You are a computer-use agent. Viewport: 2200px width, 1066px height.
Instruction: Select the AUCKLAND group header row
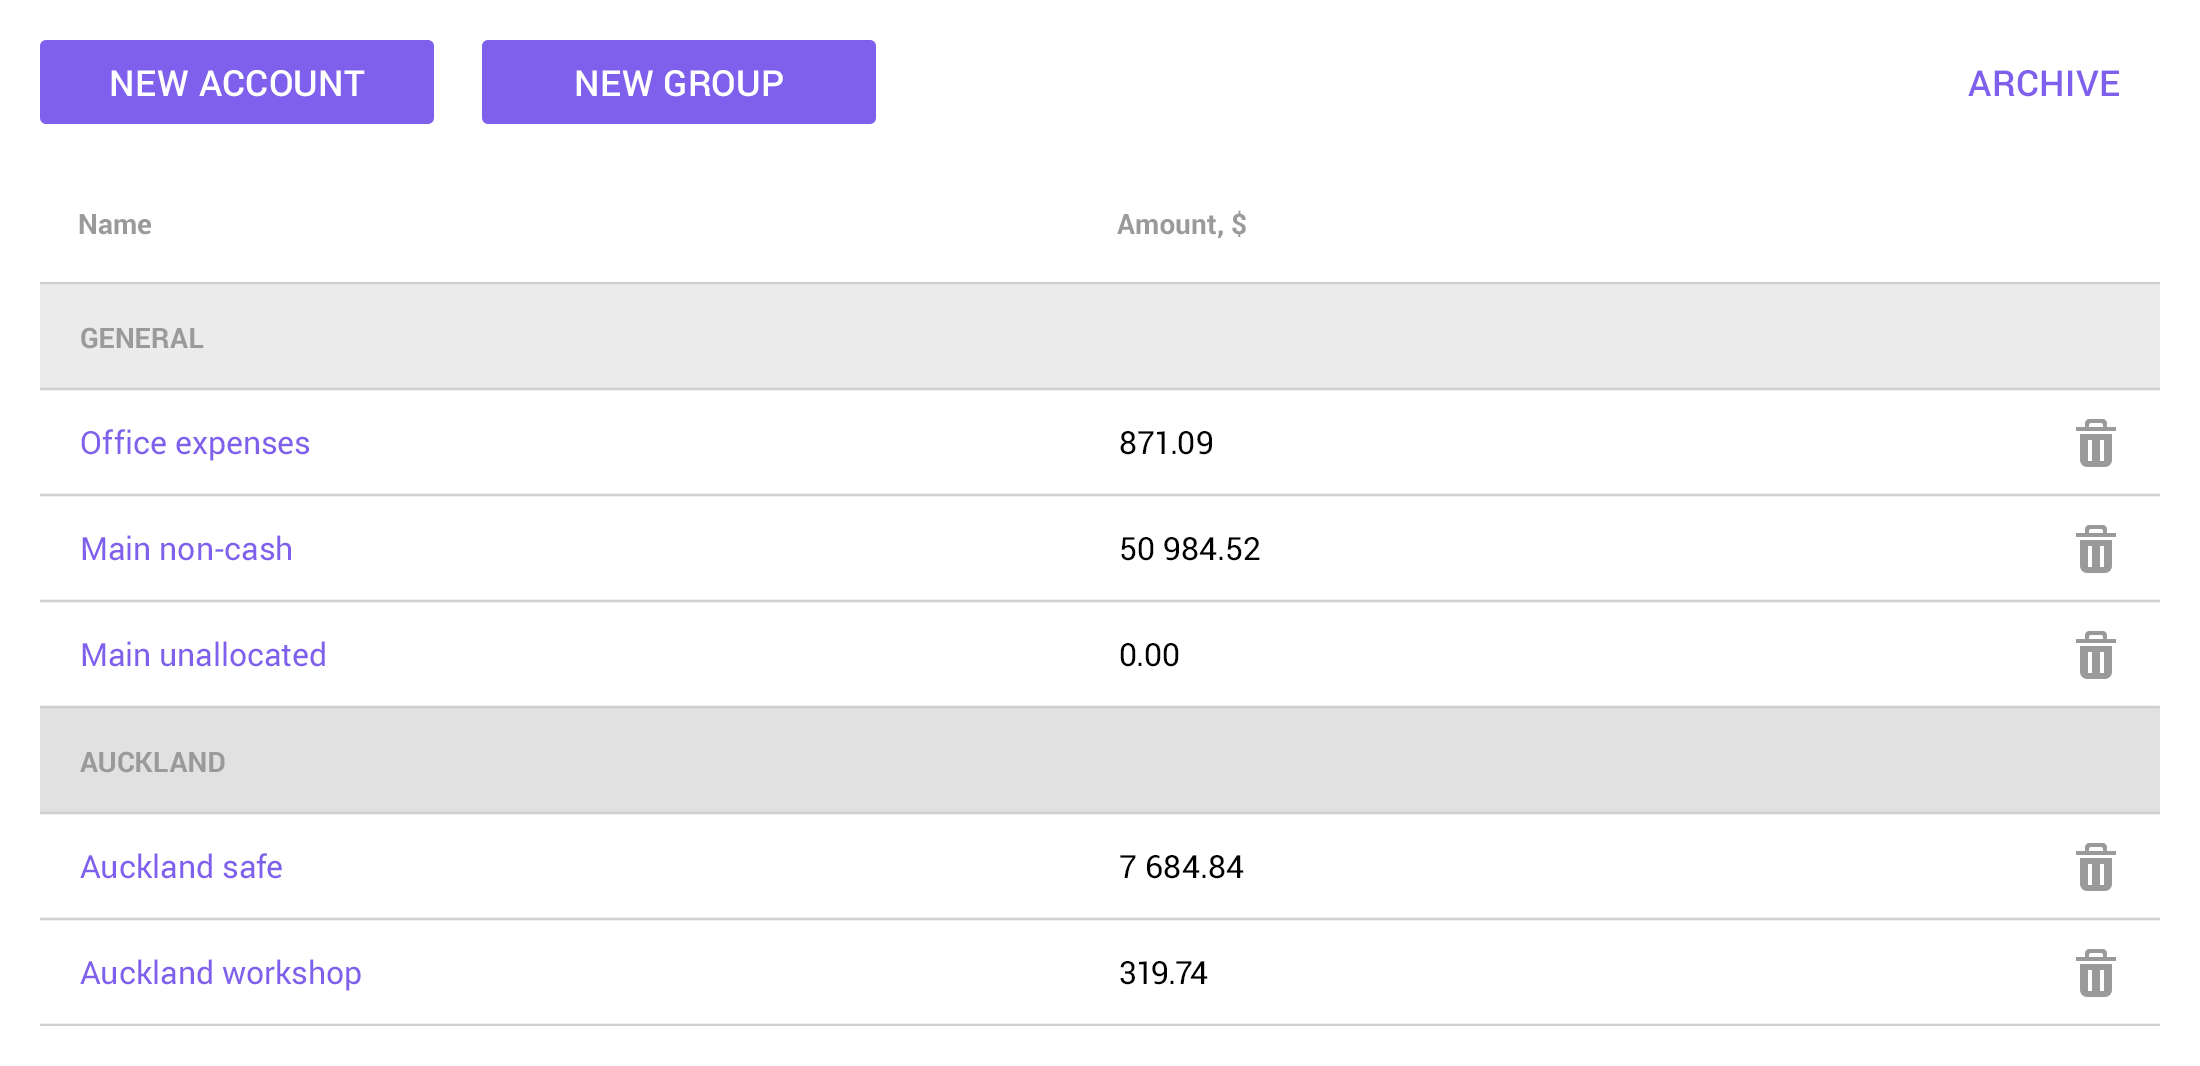(153, 762)
